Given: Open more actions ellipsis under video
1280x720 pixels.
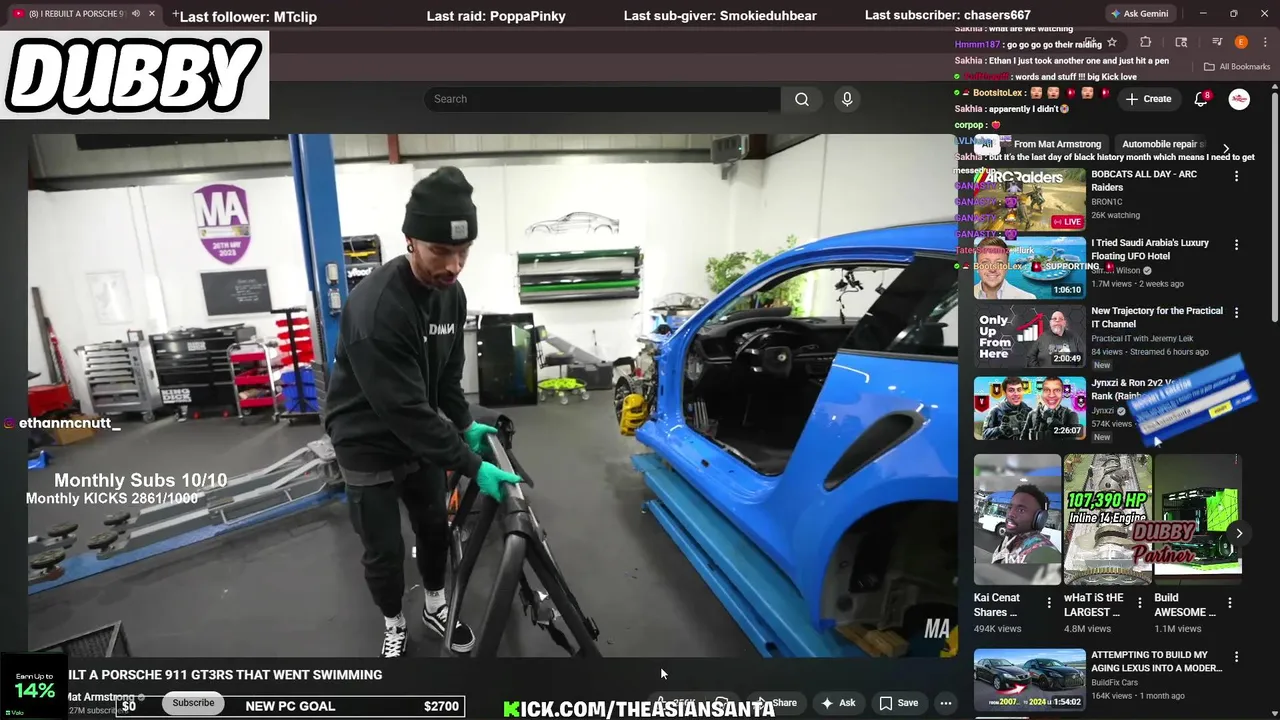Looking at the screenshot, I should click(x=946, y=703).
